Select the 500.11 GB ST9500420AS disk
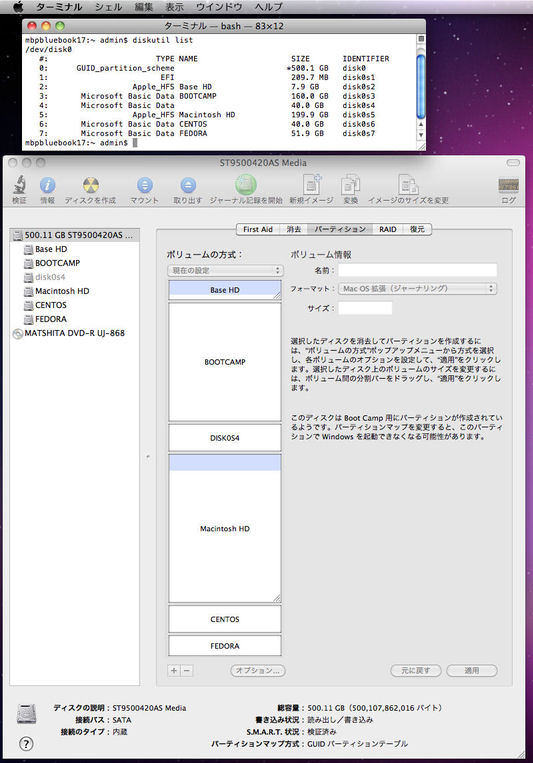Viewport: 533px width, 763px height. (x=74, y=235)
